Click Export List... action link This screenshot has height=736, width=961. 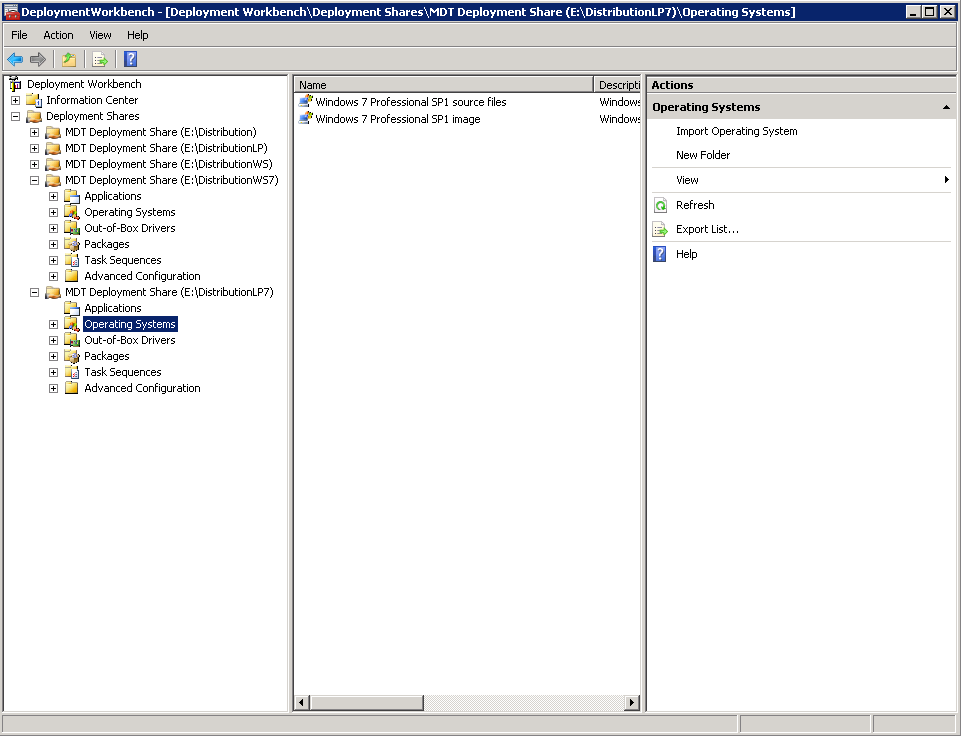point(707,229)
